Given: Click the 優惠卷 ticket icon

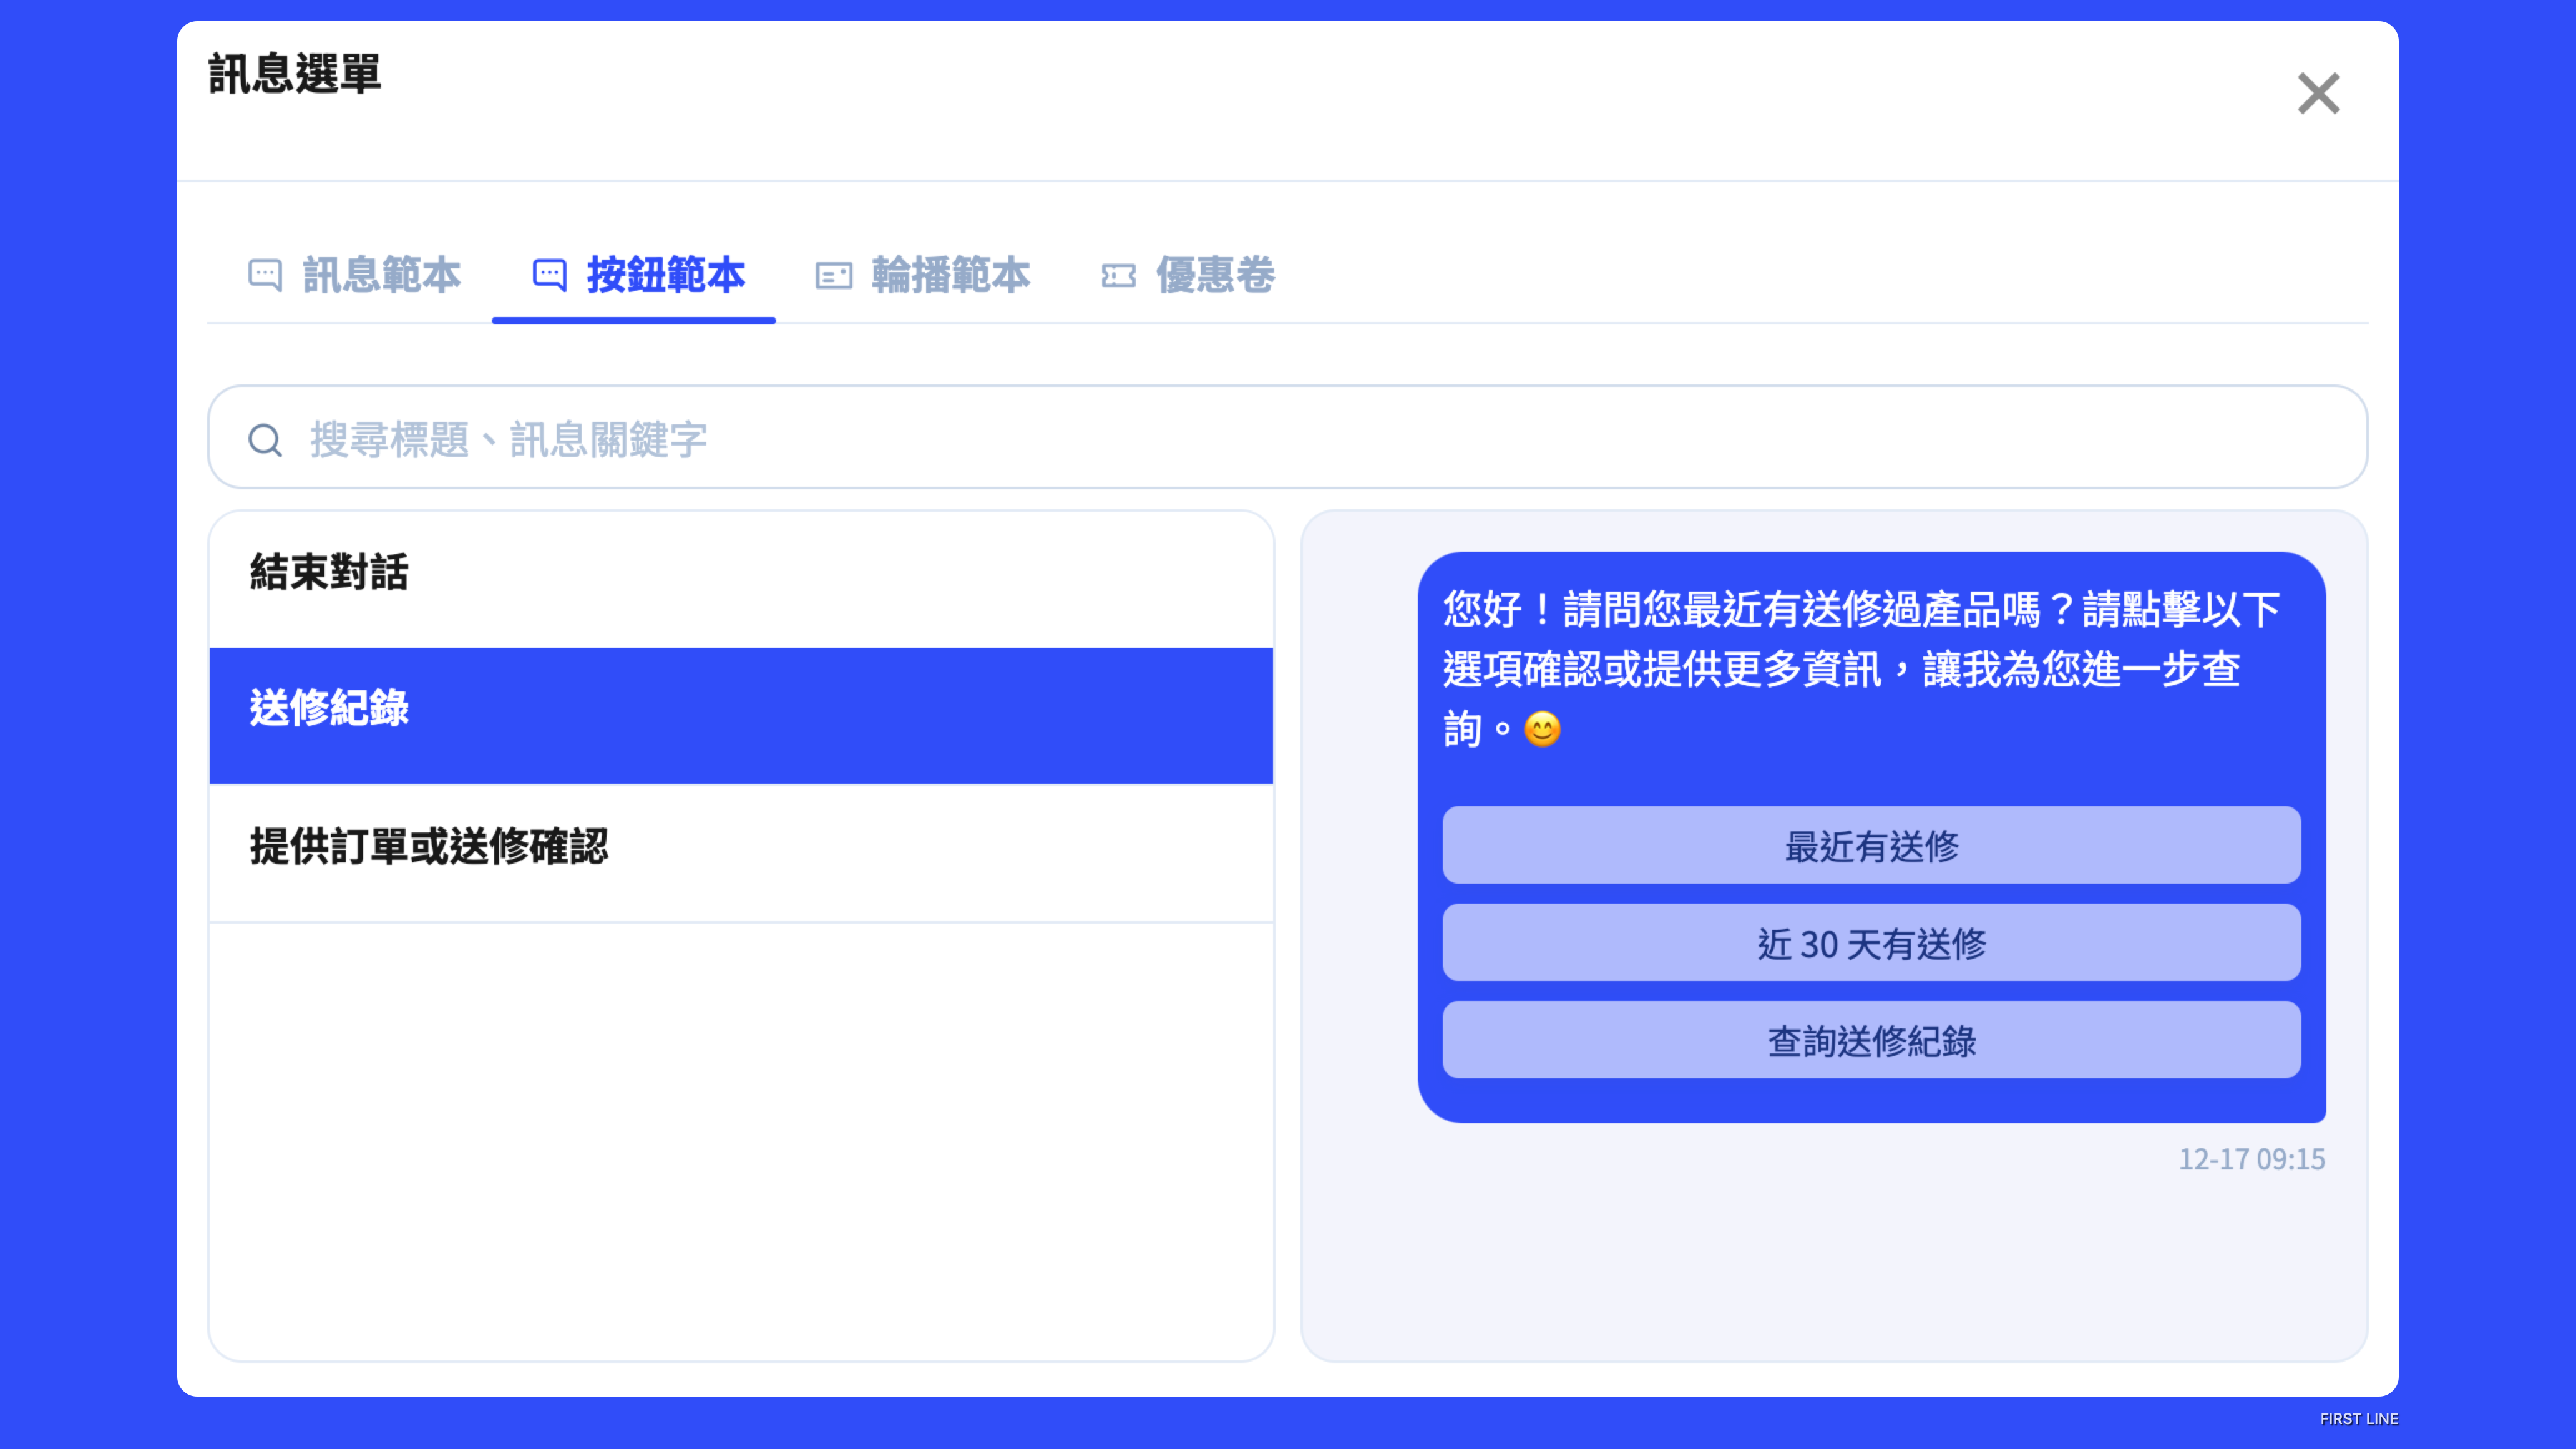Looking at the screenshot, I should point(1118,275).
